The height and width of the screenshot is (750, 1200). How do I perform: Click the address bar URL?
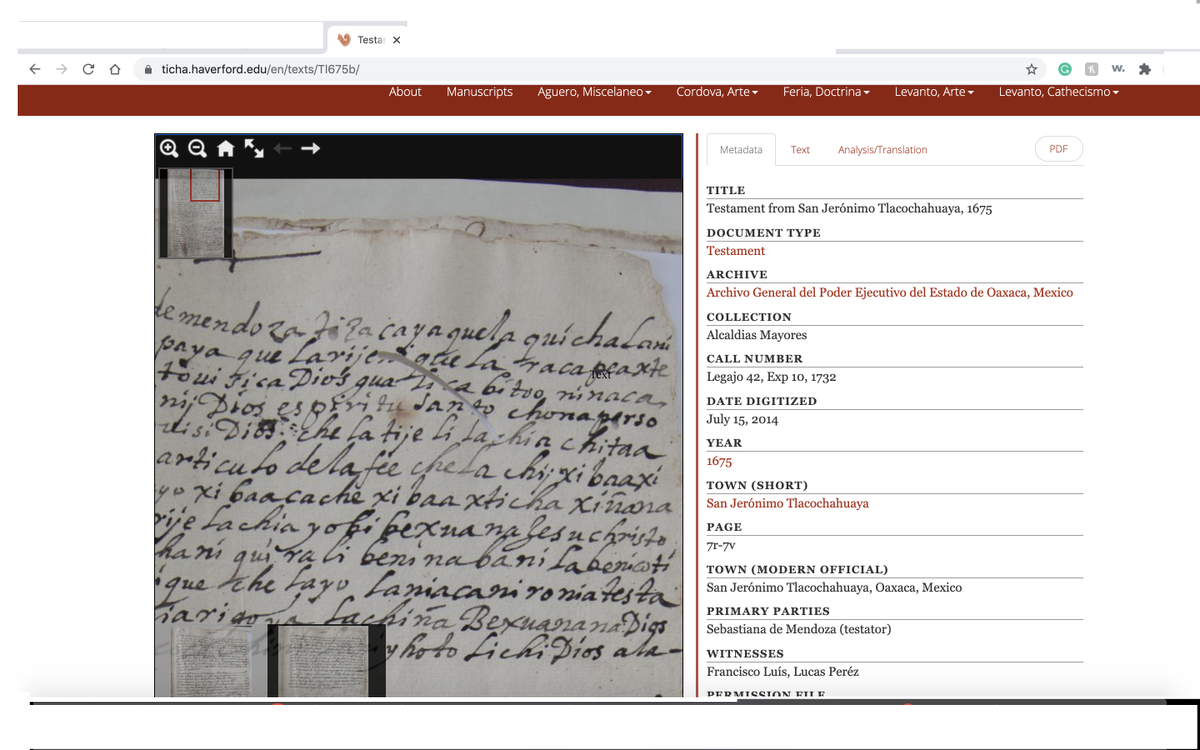tap(260, 69)
